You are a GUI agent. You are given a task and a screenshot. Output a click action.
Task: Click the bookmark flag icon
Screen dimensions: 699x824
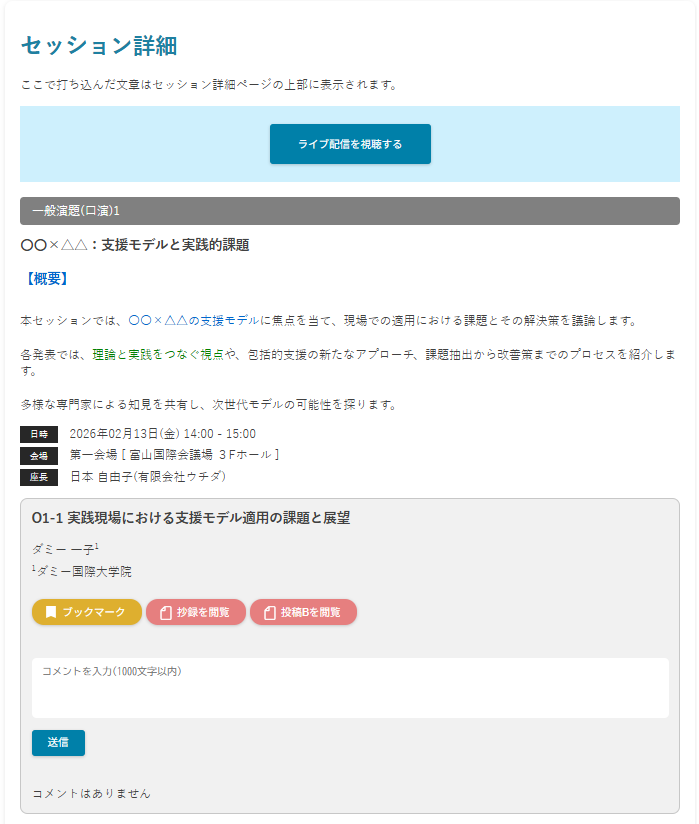click(x=51, y=612)
